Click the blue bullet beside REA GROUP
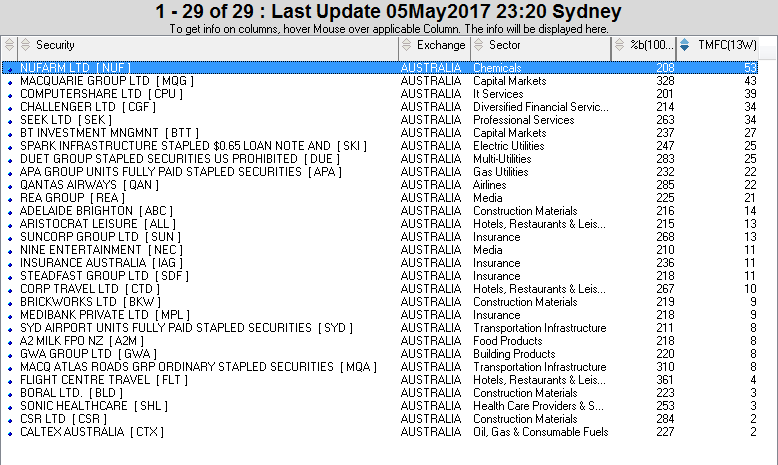The height and width of the screenshot is (465, 778). [x=10, y=199]
